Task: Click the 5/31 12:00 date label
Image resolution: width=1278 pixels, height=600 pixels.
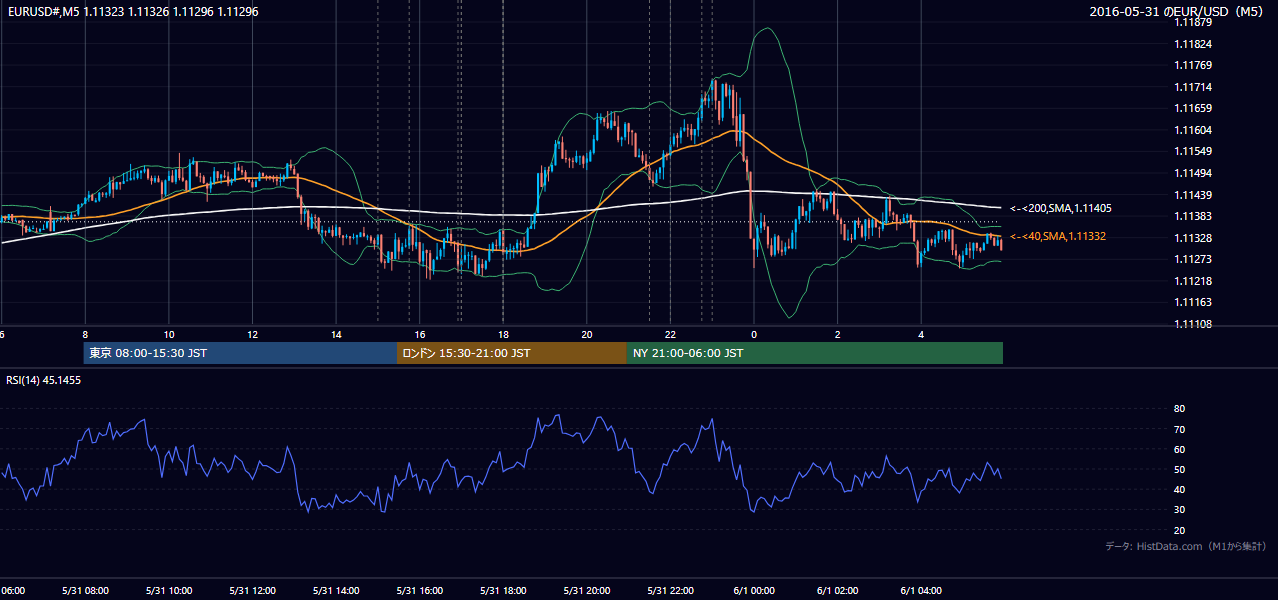Action: 253,591
